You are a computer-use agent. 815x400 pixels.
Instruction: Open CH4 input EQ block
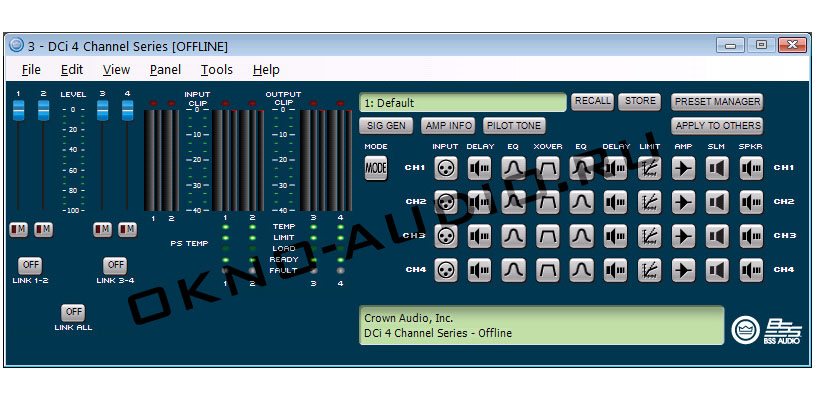pyautogui.click(x=514, y=270)
